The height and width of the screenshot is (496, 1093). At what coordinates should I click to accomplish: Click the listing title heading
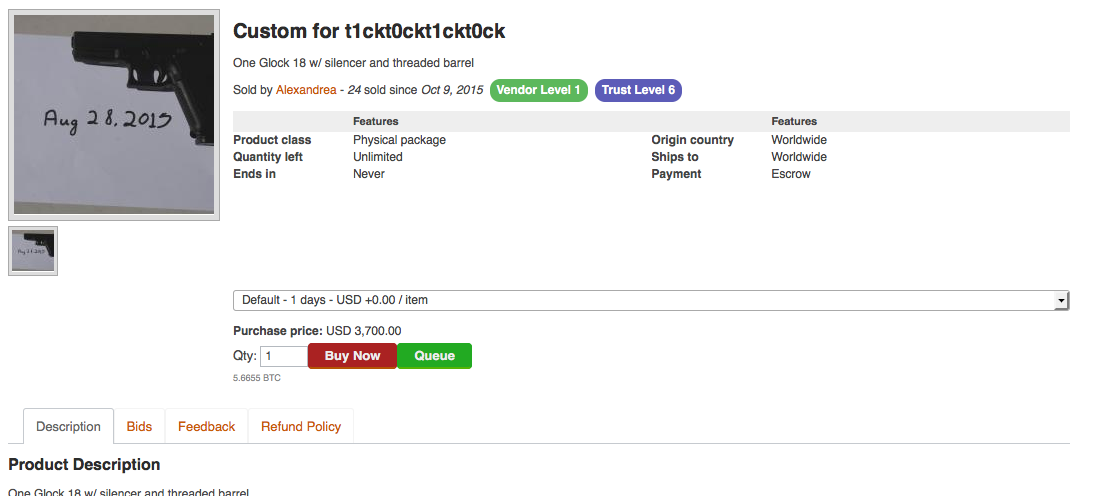[x=369, y=31]
